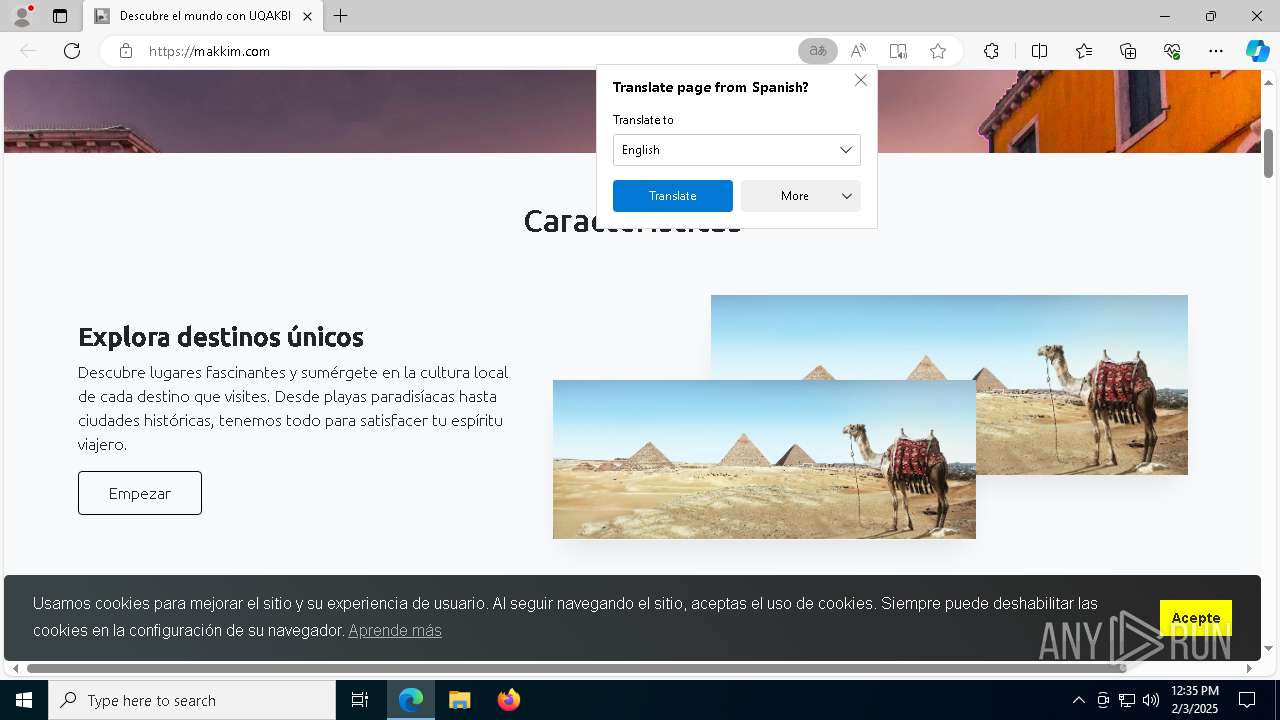Screen dimensions: 1280x720
Task: Activate Read aloud icon
Action: pos(858,51)
